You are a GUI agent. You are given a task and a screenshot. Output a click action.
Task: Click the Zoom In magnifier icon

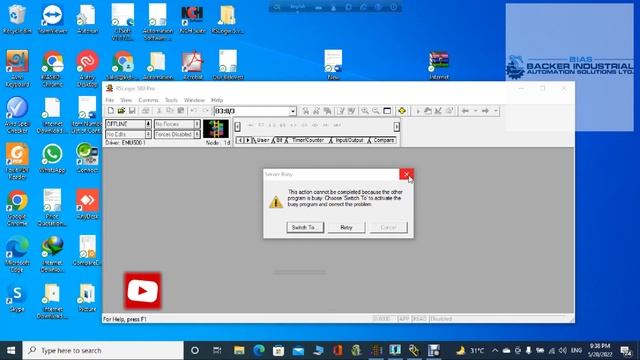point(365,111)
